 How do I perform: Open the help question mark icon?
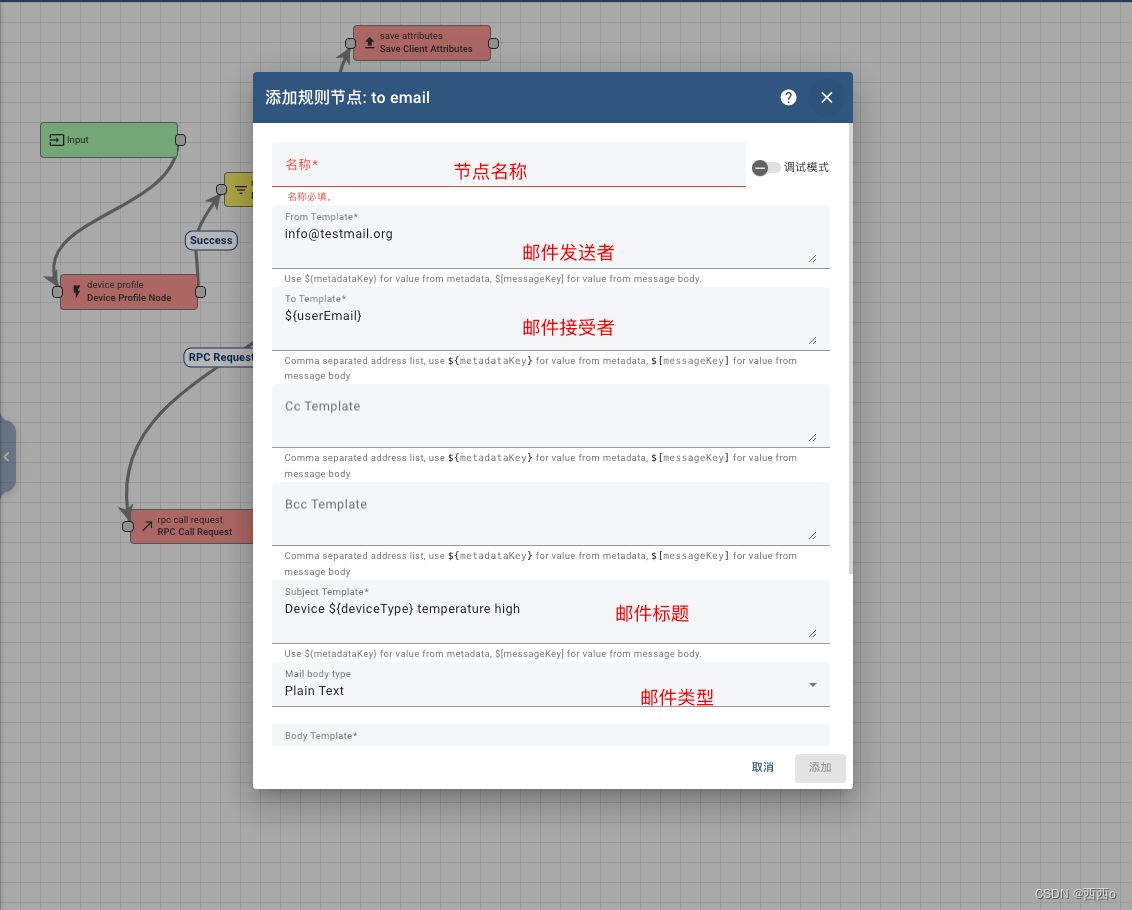(x=788, y=97)
